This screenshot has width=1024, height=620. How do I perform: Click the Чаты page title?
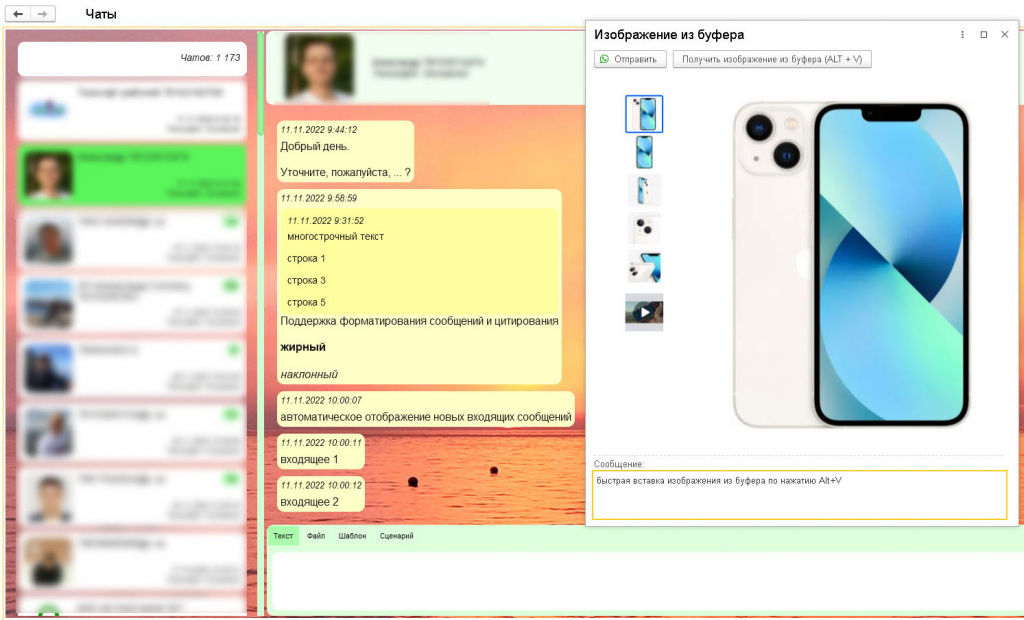pyautogui.click(x=101, y=14)
